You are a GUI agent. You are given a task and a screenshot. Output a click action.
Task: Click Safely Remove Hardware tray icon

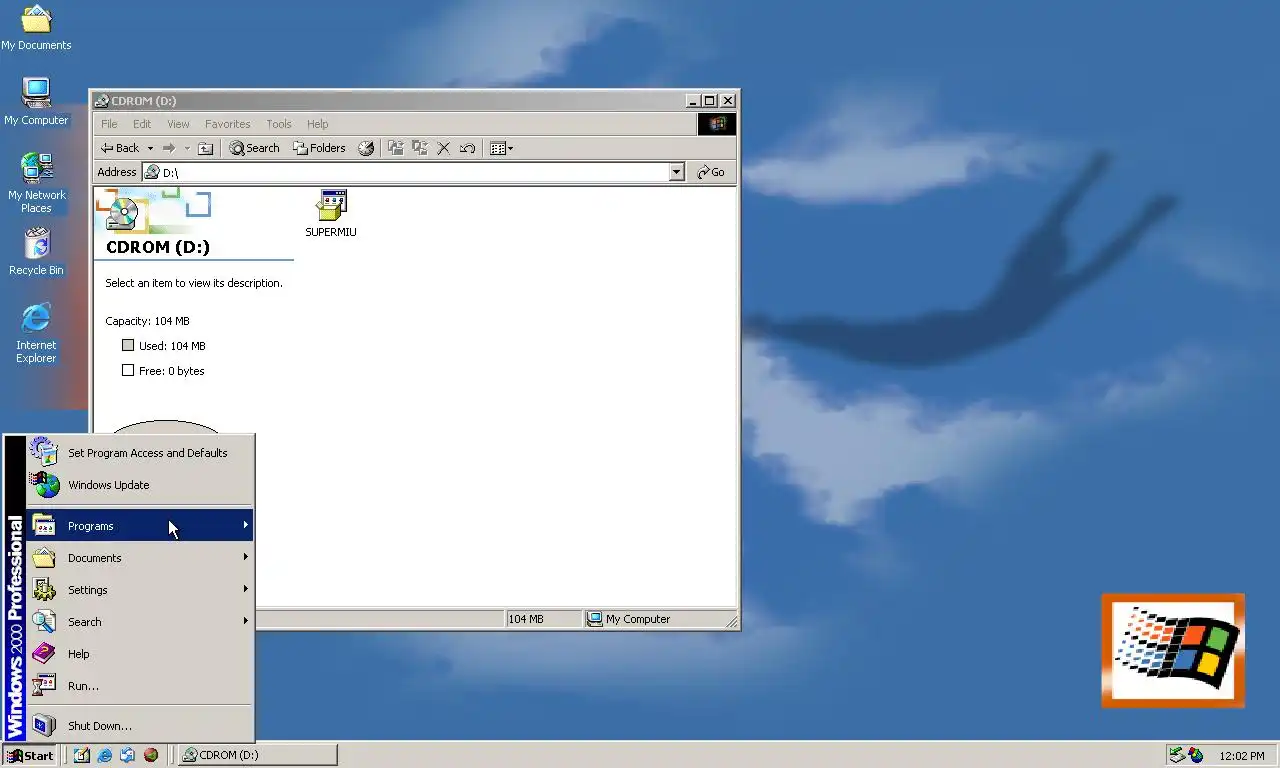[x=1178, y=755]
